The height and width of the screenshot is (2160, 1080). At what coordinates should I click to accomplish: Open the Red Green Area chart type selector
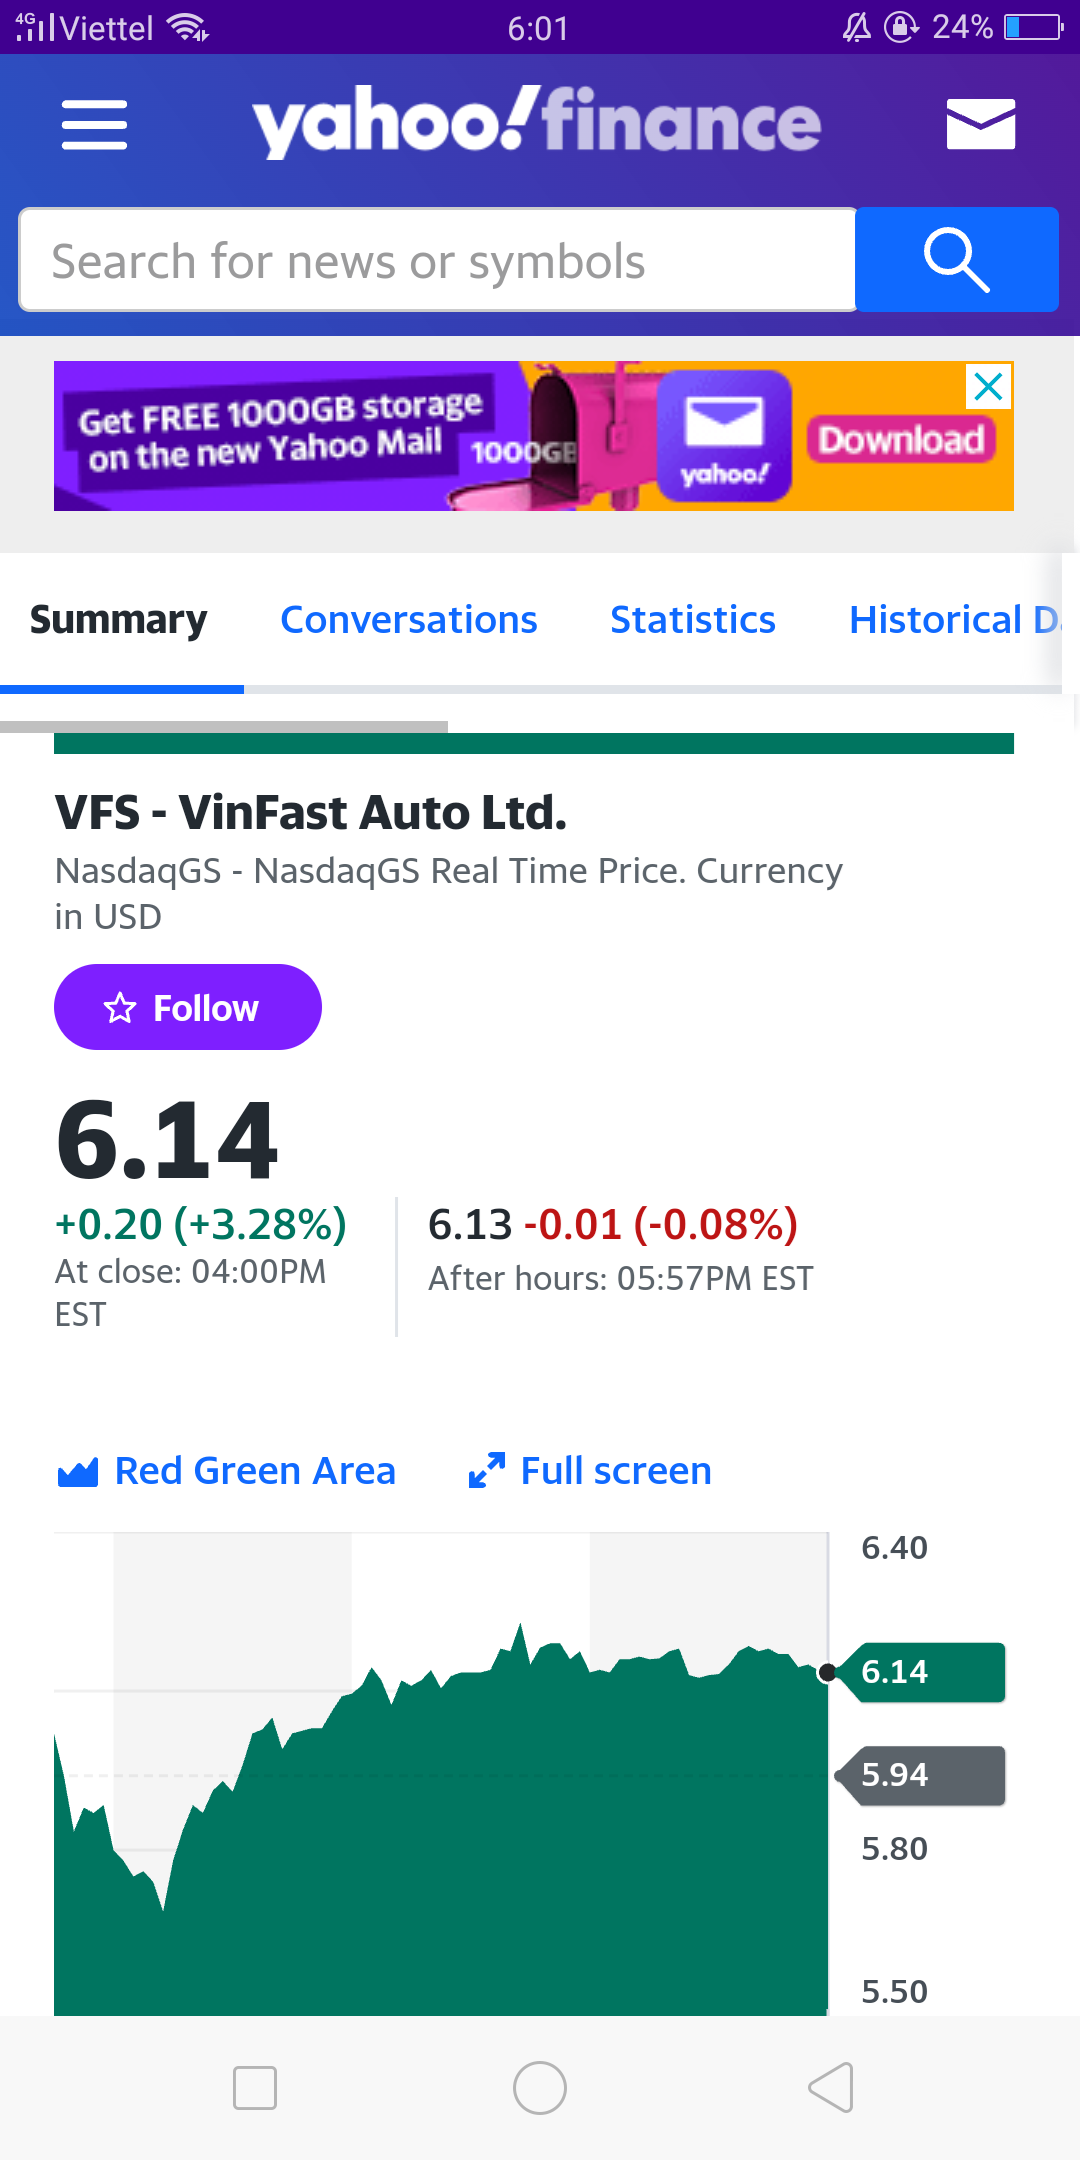(228, 1471)
